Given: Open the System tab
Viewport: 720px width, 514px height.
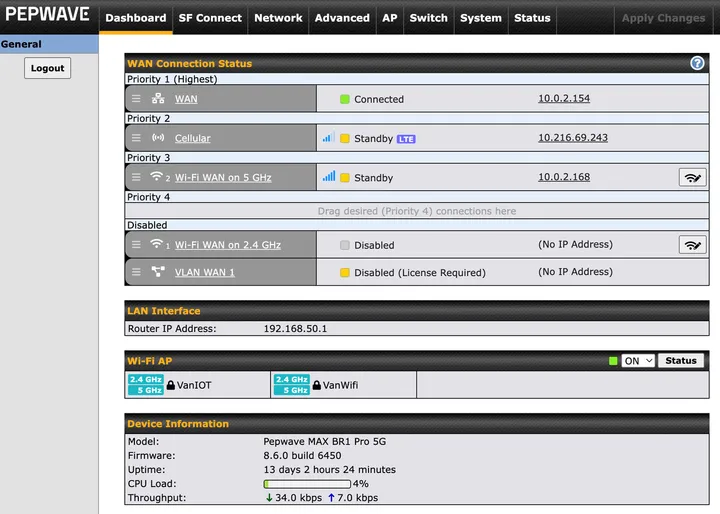Looking at the screenshot, I should [x=481, y=18].
